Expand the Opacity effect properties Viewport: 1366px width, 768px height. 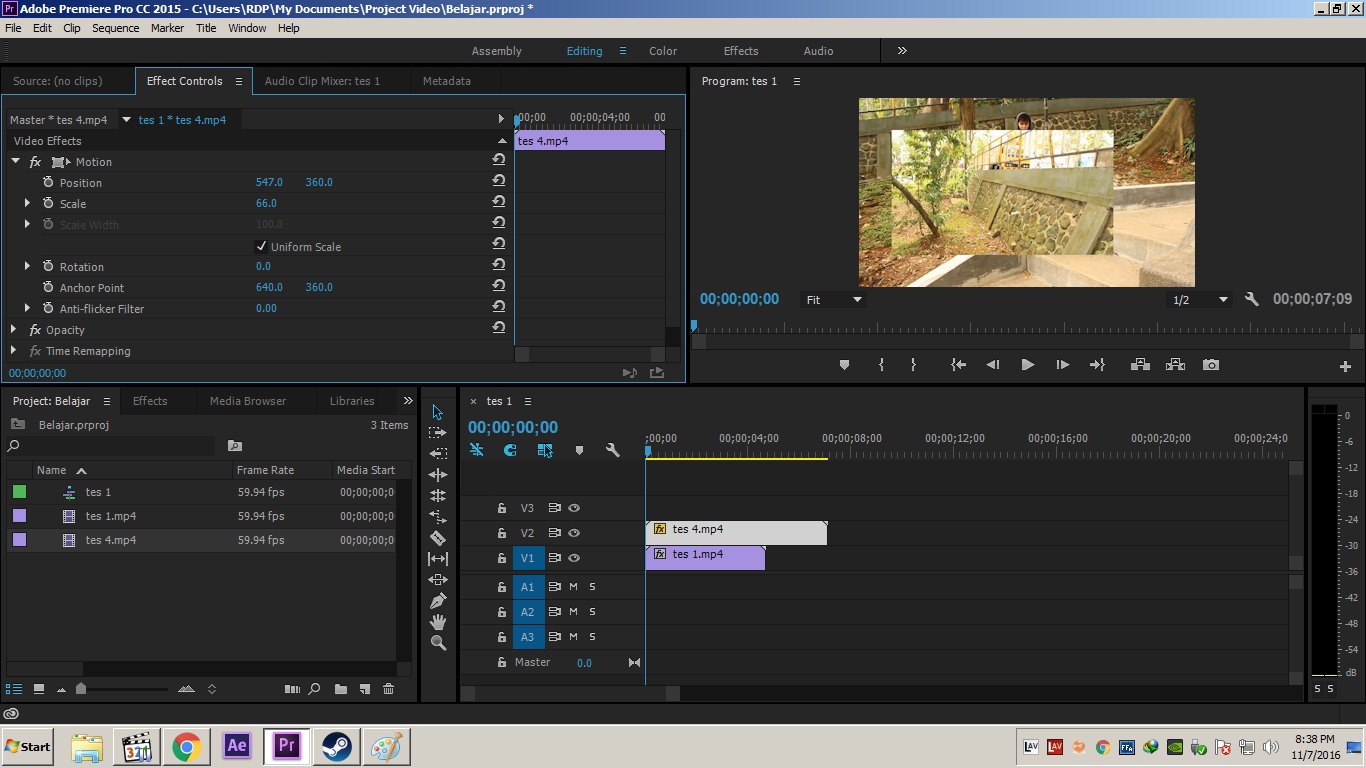[14, 329]
